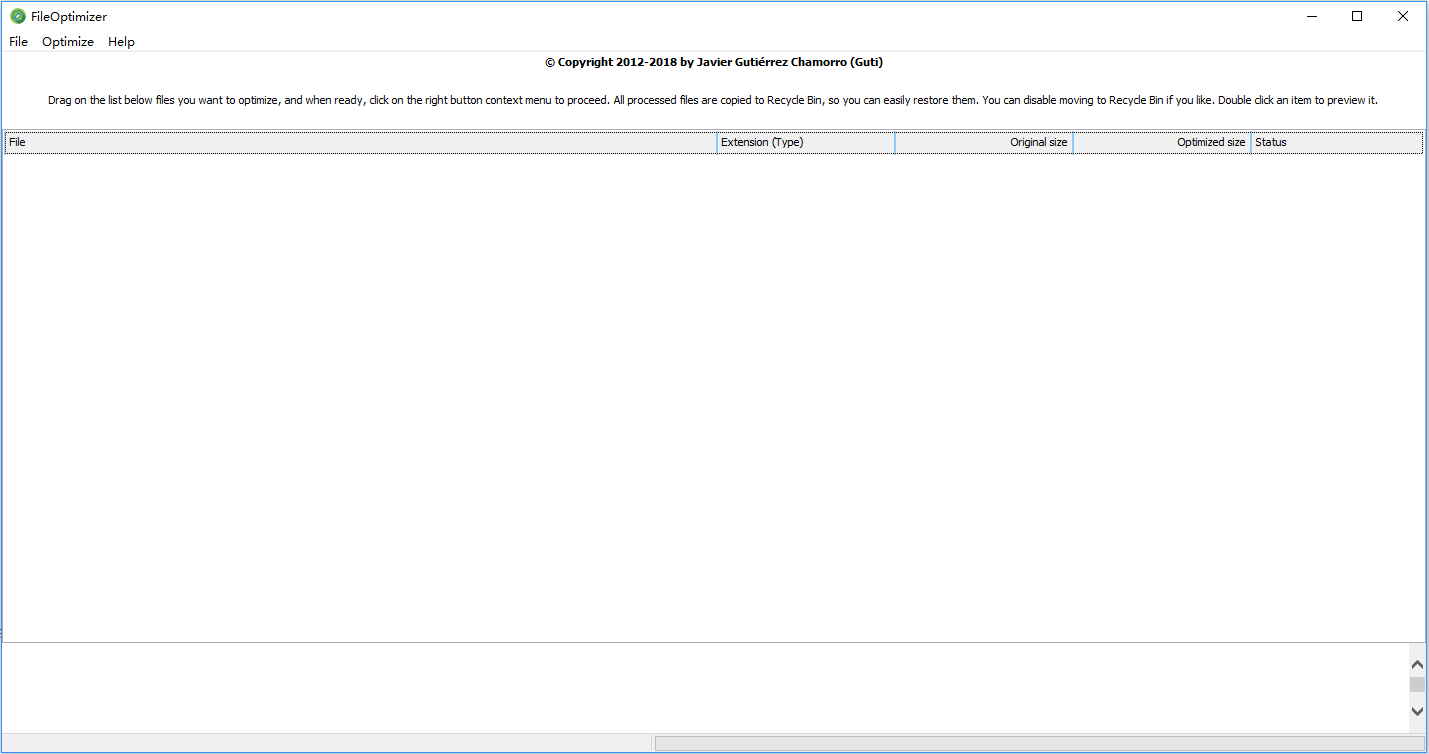Sort by Optimized size column header

pos(1162,142)
